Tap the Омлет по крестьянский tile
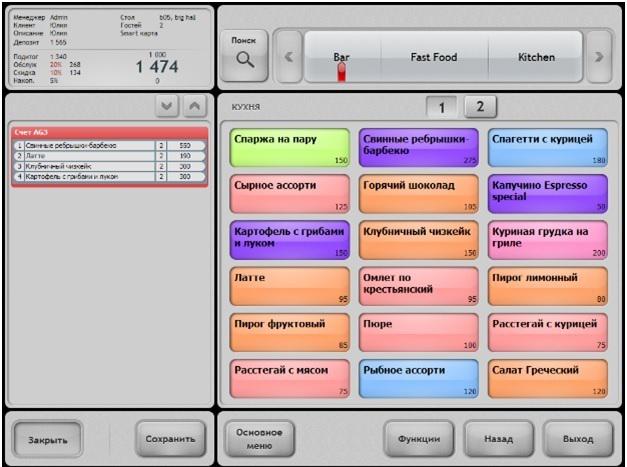Screen dimensions: 627x467 pyautogui.click(x=419, y=286)
